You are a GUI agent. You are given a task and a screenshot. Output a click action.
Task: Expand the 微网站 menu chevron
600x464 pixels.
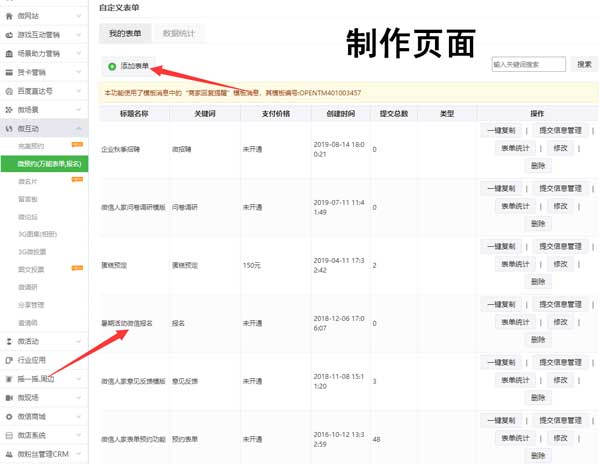[78, 16]
